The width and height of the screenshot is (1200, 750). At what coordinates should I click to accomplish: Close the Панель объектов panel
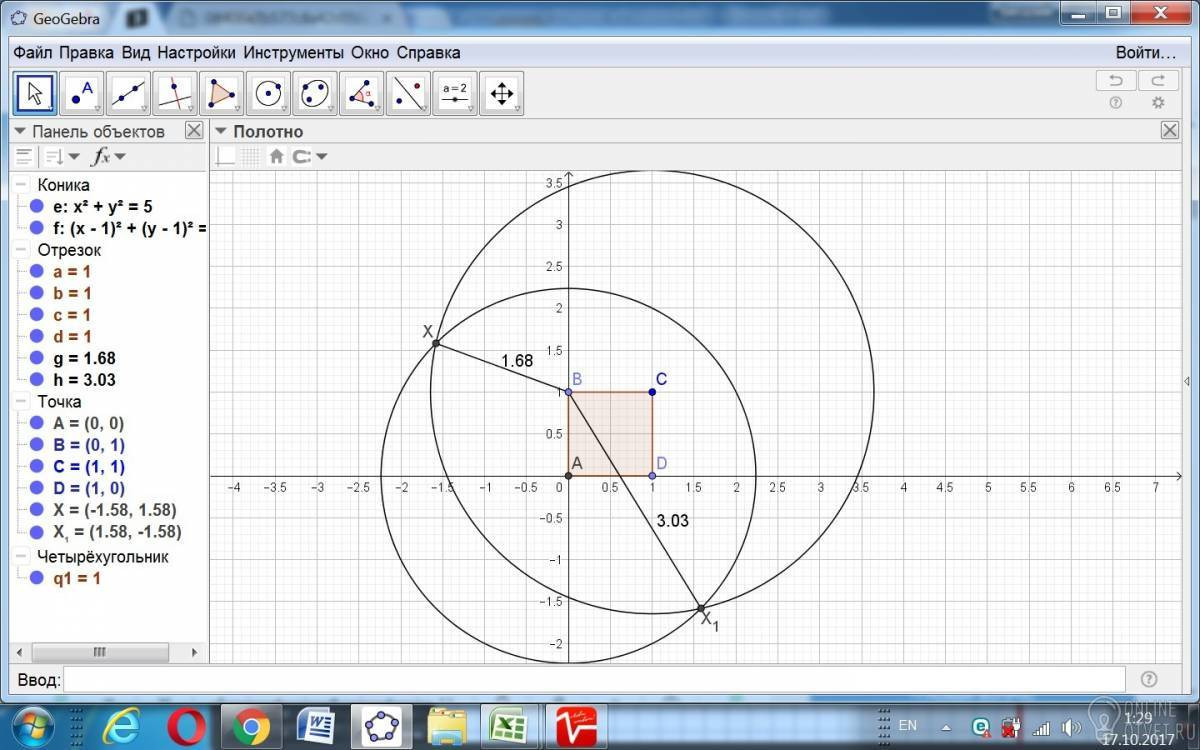[194, 131]
